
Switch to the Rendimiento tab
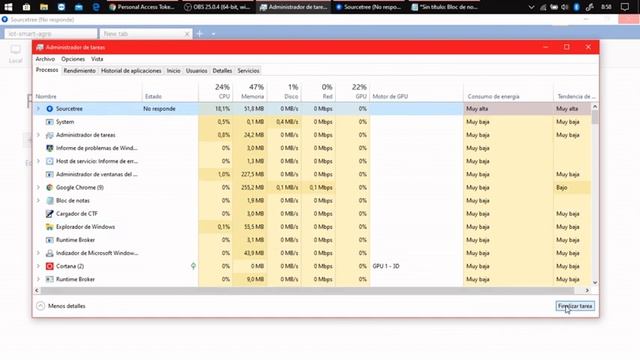point(80,71)
